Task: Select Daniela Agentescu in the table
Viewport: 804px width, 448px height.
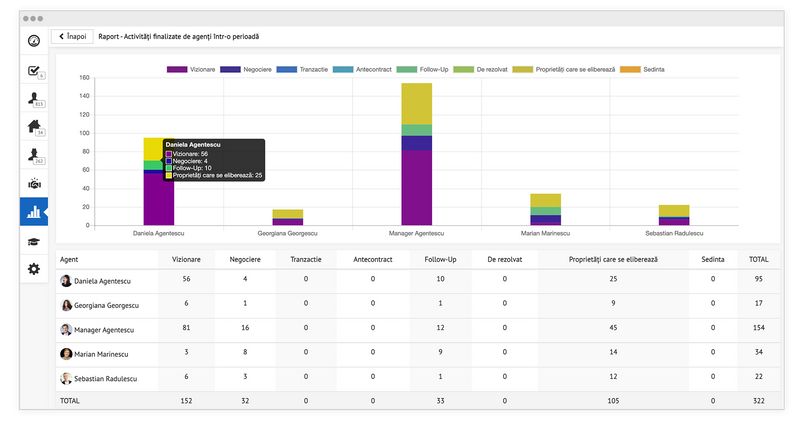Action: pyautogui.click(x=102, y=281)
